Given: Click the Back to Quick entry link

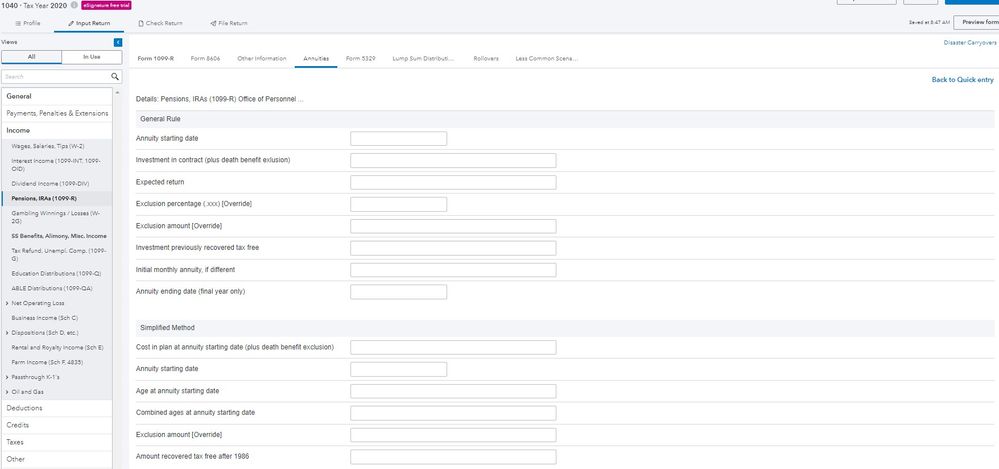Looking at the screenshot, I should 962,79.
